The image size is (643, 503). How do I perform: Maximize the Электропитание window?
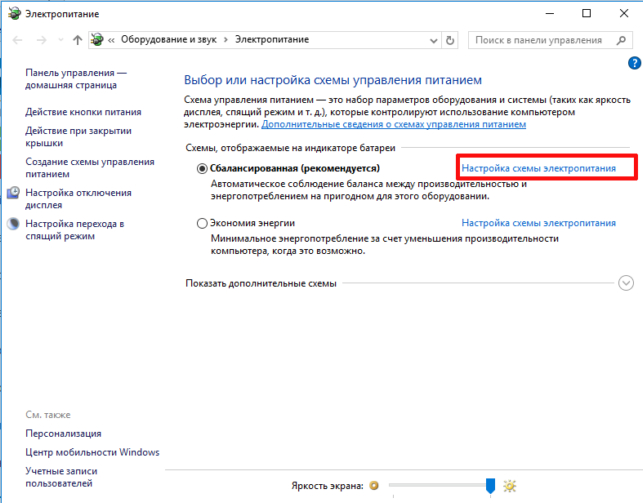coord(586,14)
